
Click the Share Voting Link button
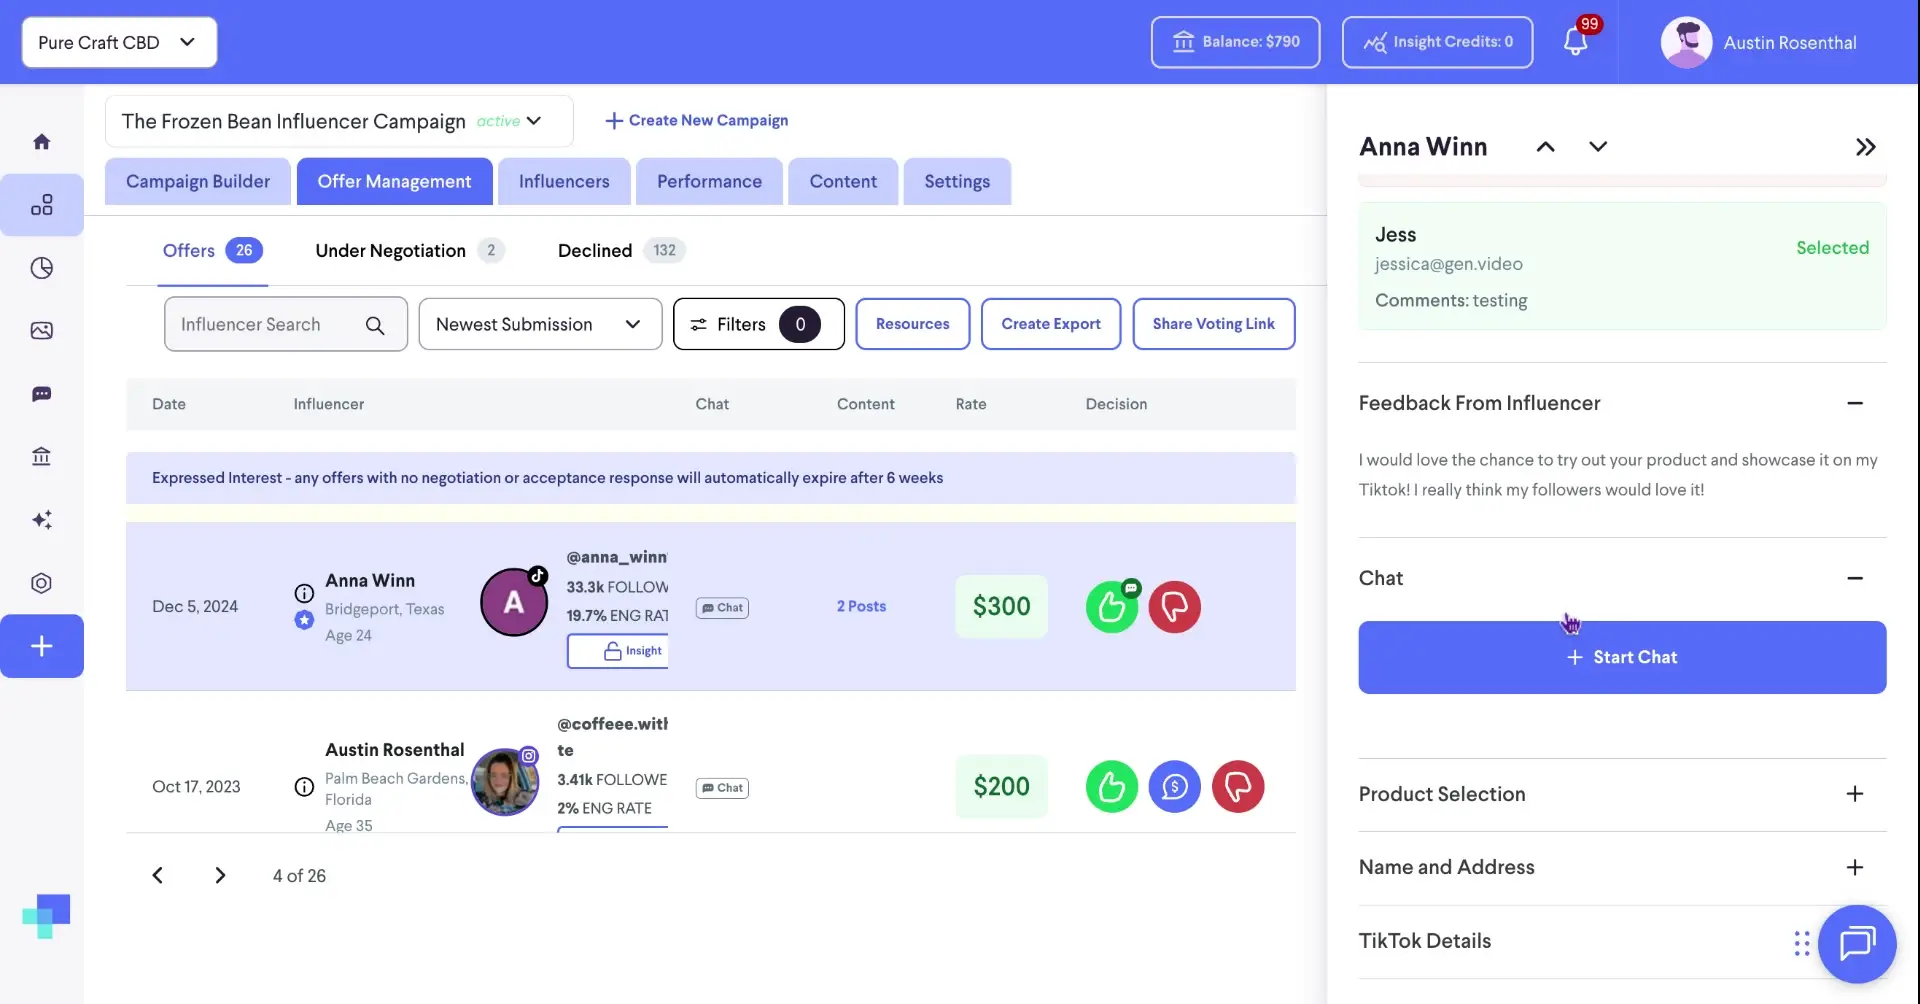[x=1213, y=323]
